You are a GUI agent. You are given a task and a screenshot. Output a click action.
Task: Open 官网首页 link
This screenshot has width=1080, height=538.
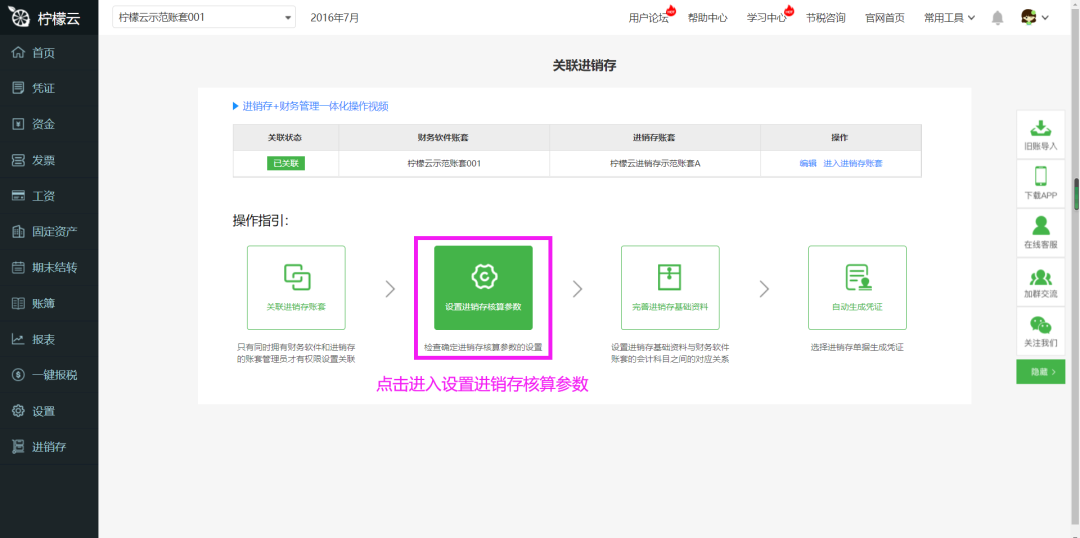tap(885, 18)
